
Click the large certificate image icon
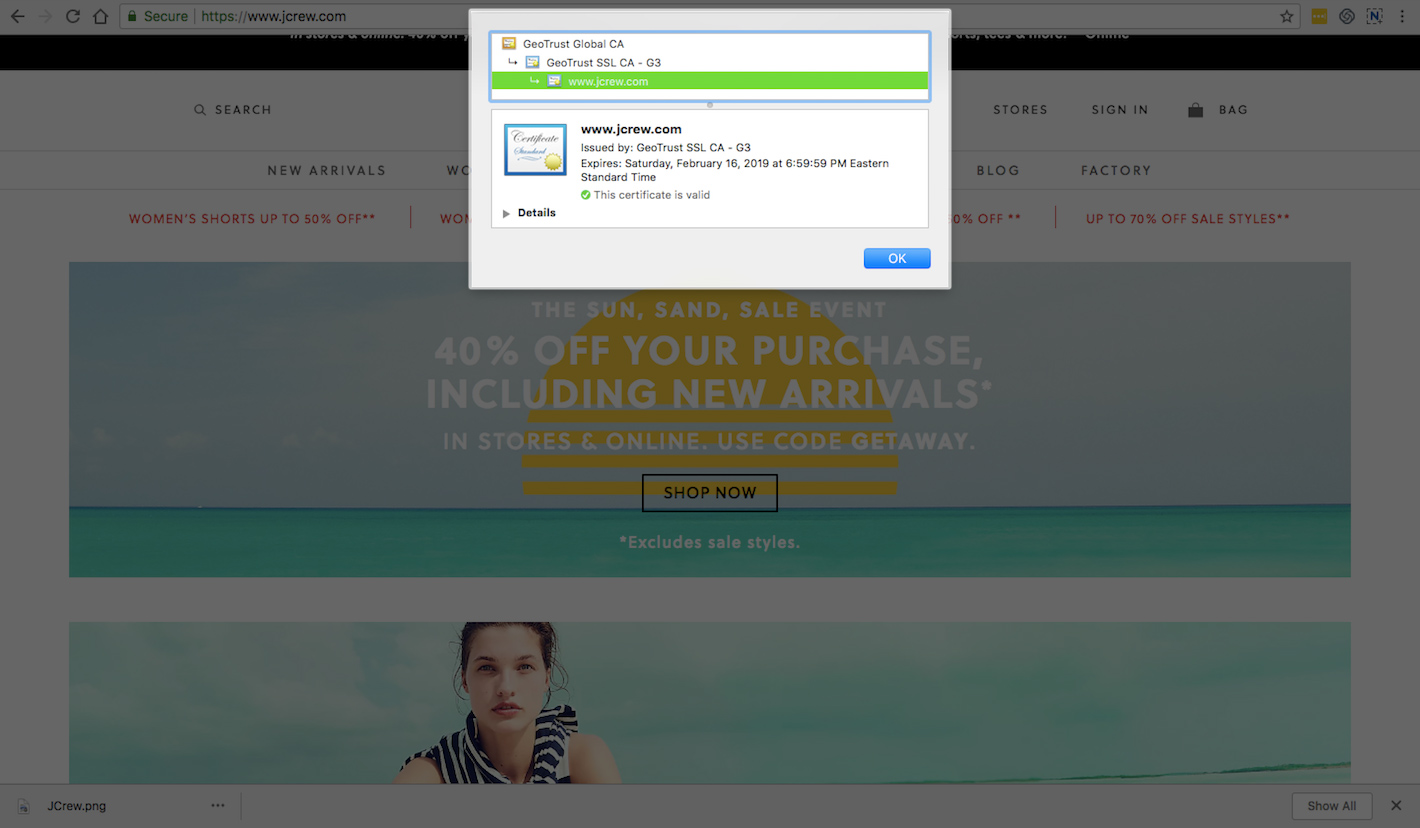(x=535, y=150)
